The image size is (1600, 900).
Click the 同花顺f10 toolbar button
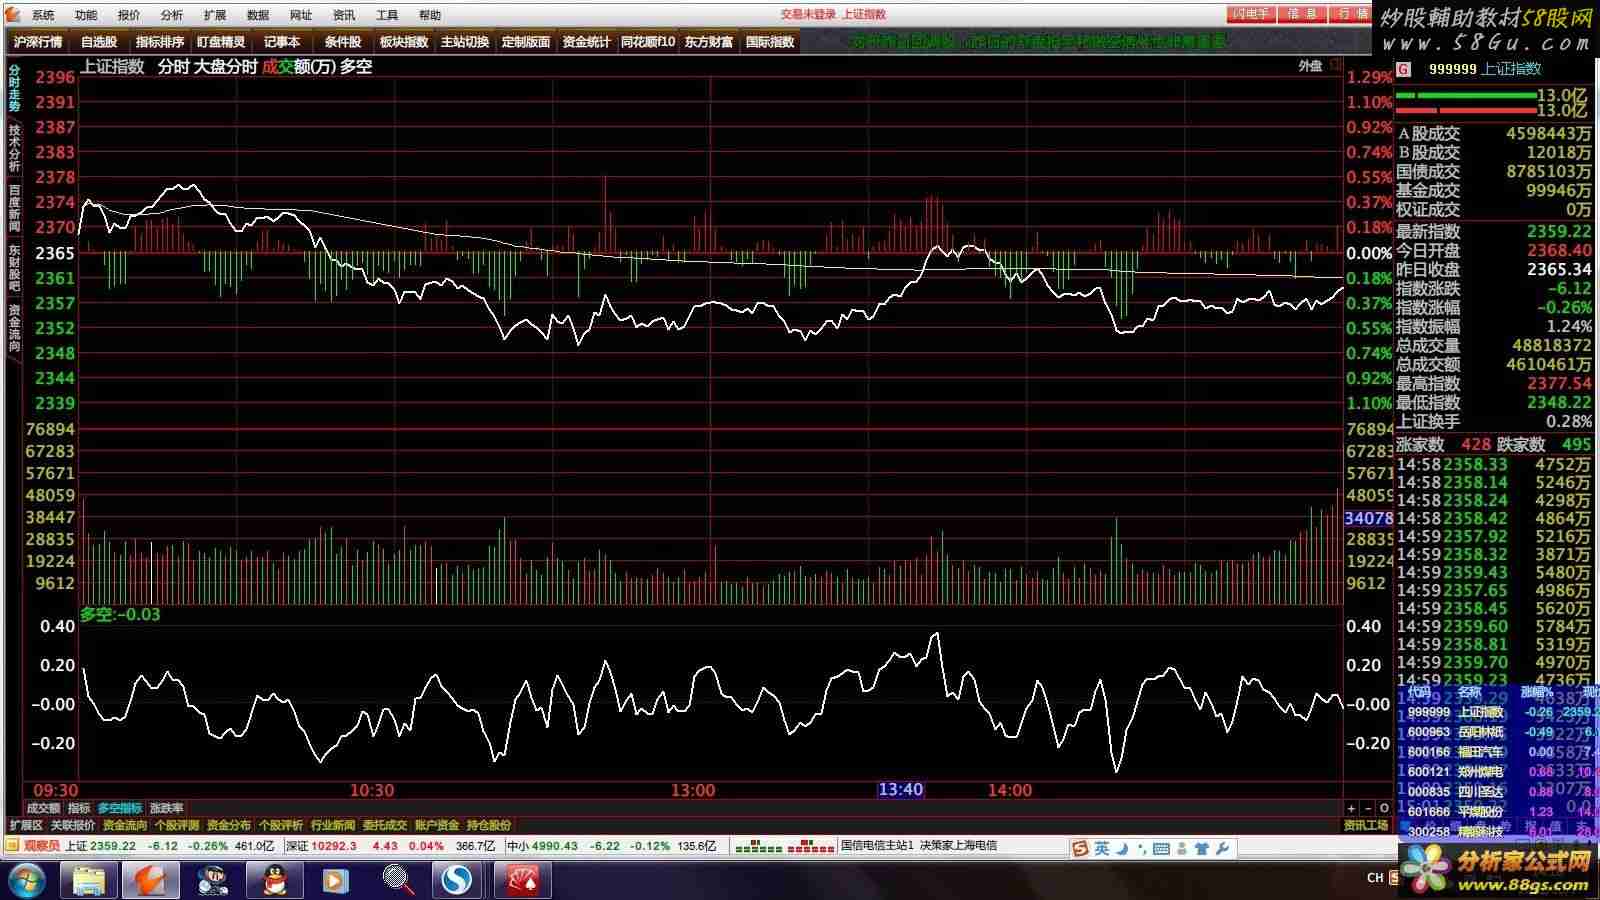tap(648, 42)
